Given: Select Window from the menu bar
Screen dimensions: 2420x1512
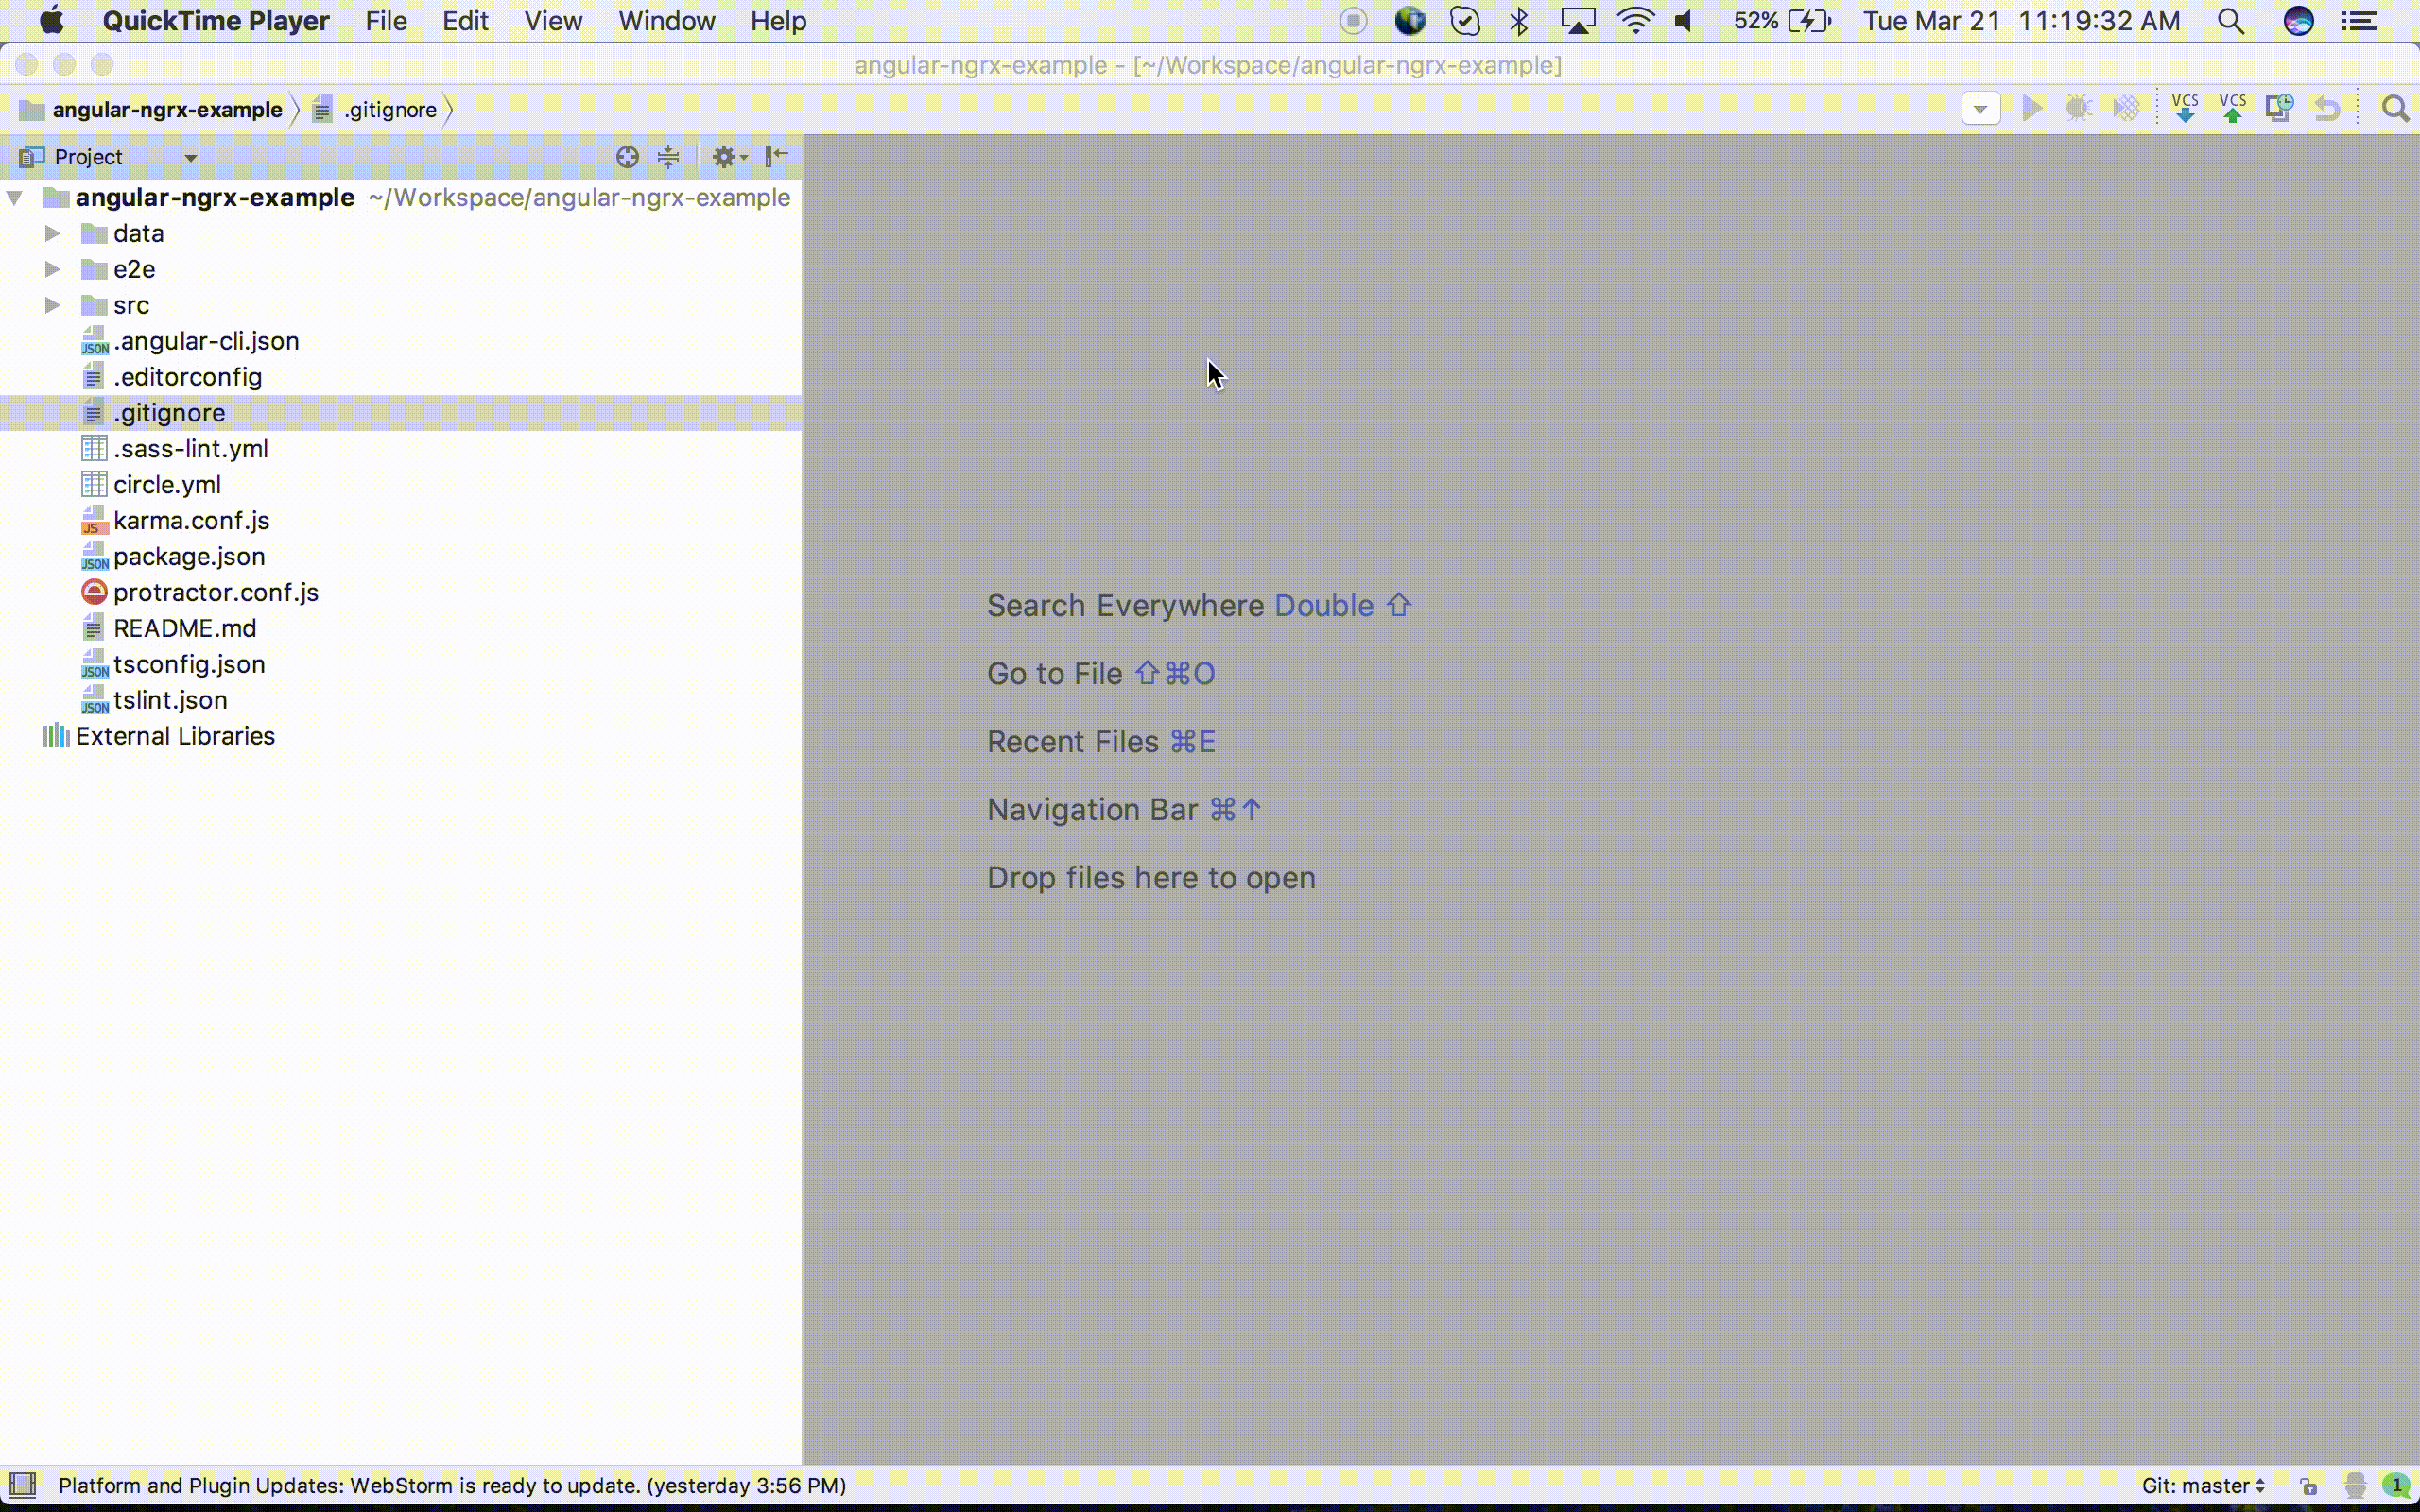Looking at the screenshot, I should [667, 21].
